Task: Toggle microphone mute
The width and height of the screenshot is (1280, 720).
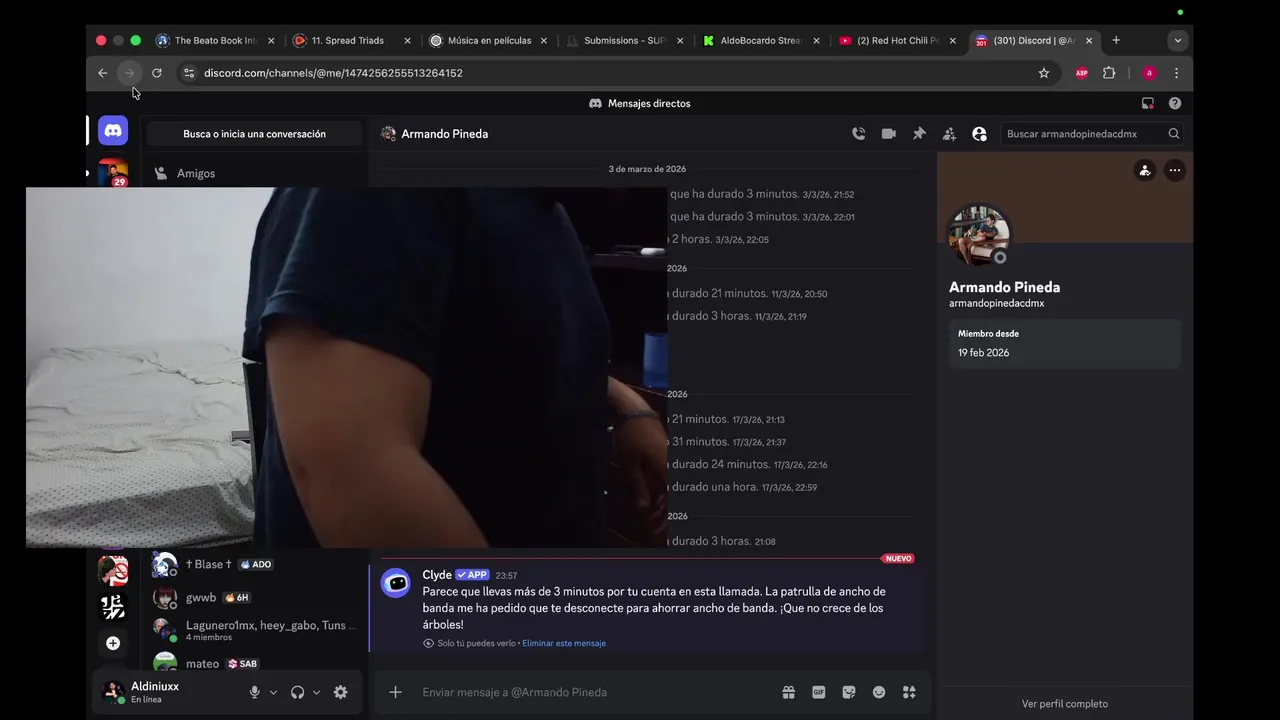Action: click(x=255, y=692)
